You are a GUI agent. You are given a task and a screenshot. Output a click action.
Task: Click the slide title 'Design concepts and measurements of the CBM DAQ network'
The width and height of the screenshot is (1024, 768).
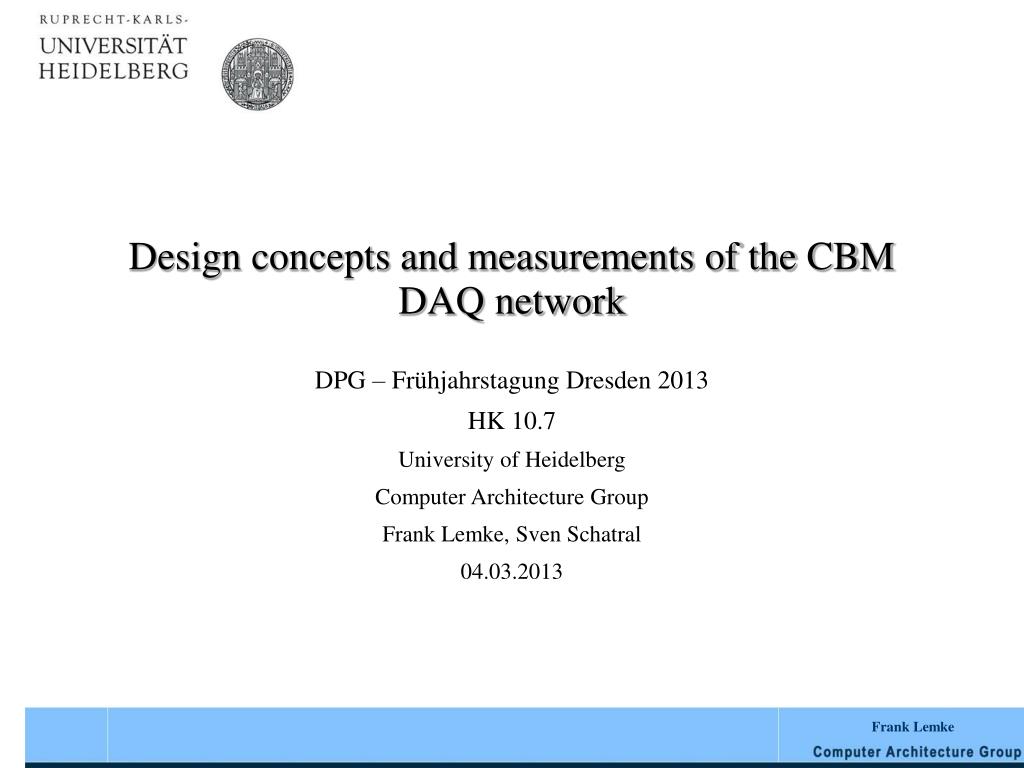tap(511, 279)
